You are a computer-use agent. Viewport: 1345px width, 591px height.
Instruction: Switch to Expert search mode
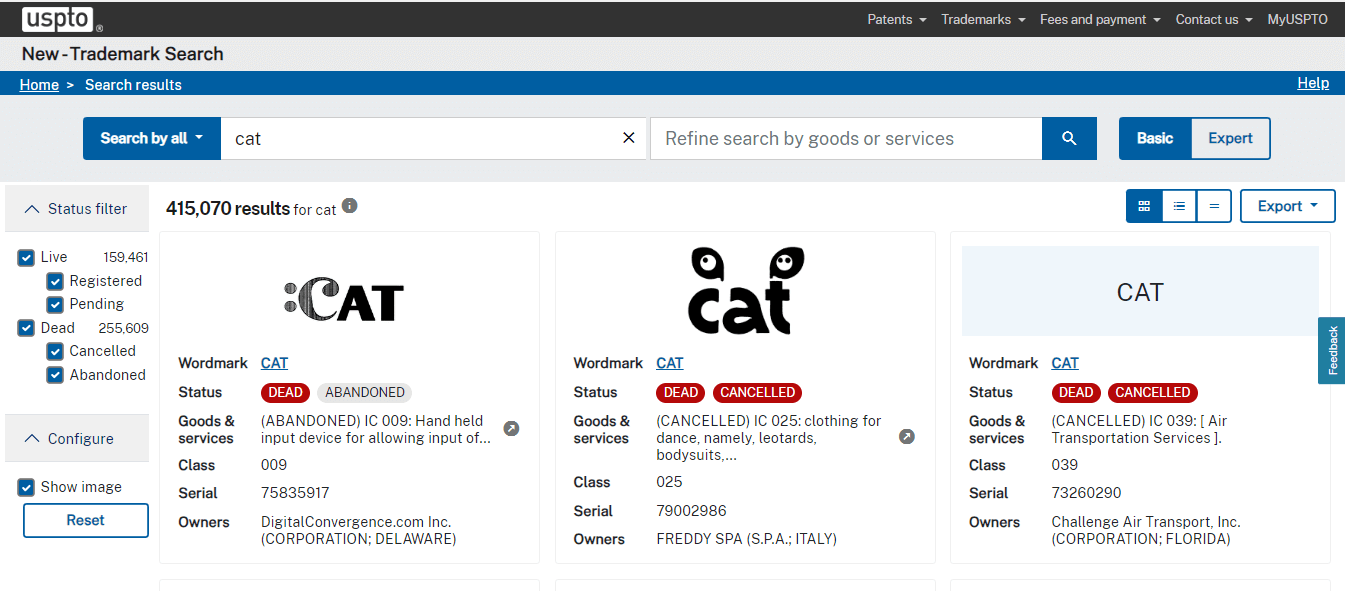pyautogui.click(x=1230, y=139)
